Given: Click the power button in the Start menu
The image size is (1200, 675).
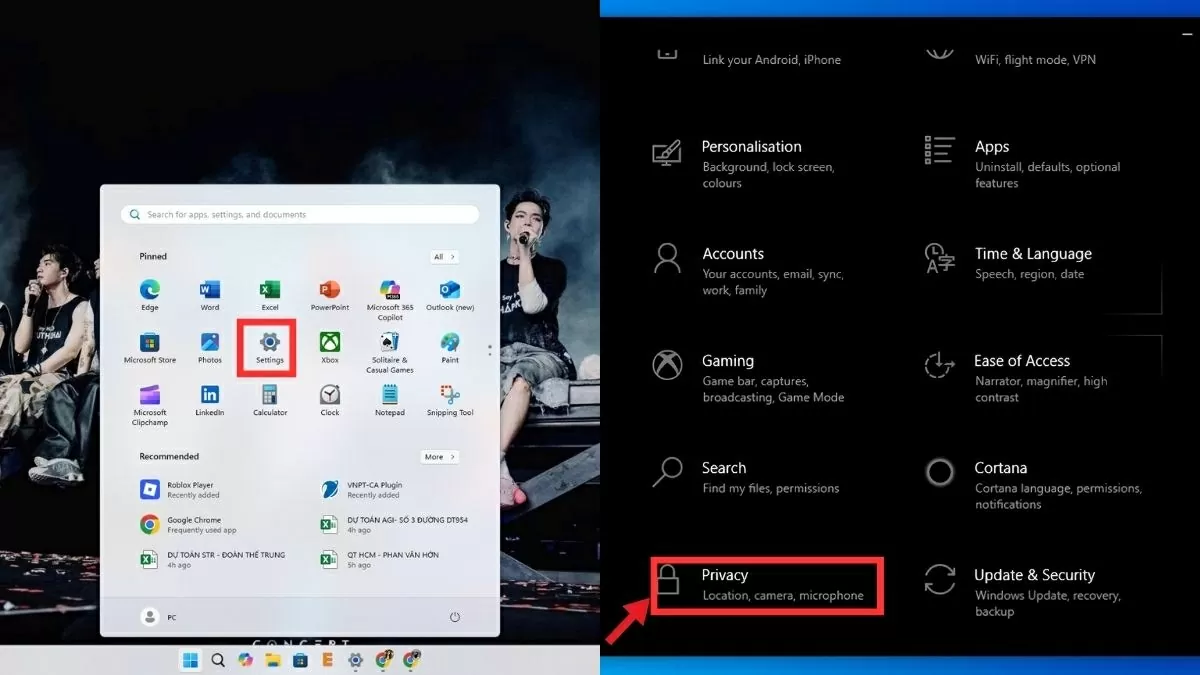Looking at the screenshot, I should [x=453, y=618].
